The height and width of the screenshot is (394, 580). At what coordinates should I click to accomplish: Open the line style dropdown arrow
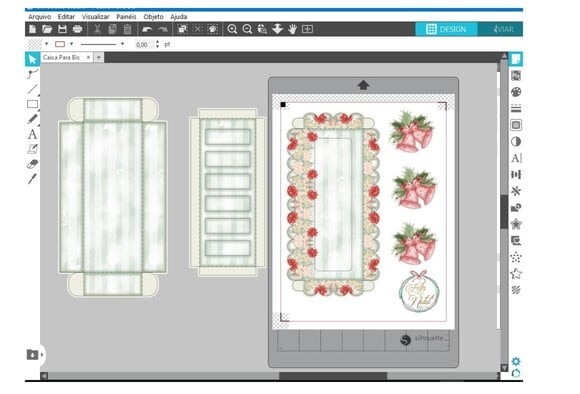pos(122,44)
